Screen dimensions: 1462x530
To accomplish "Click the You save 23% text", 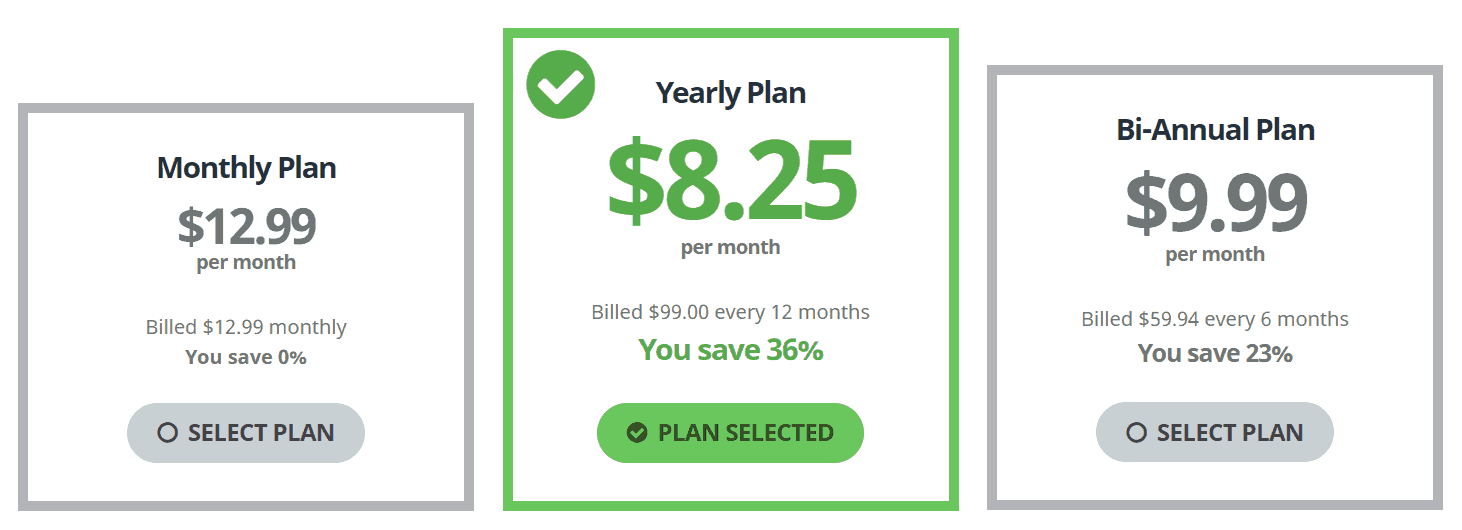I will click(x=1215, y=353).
